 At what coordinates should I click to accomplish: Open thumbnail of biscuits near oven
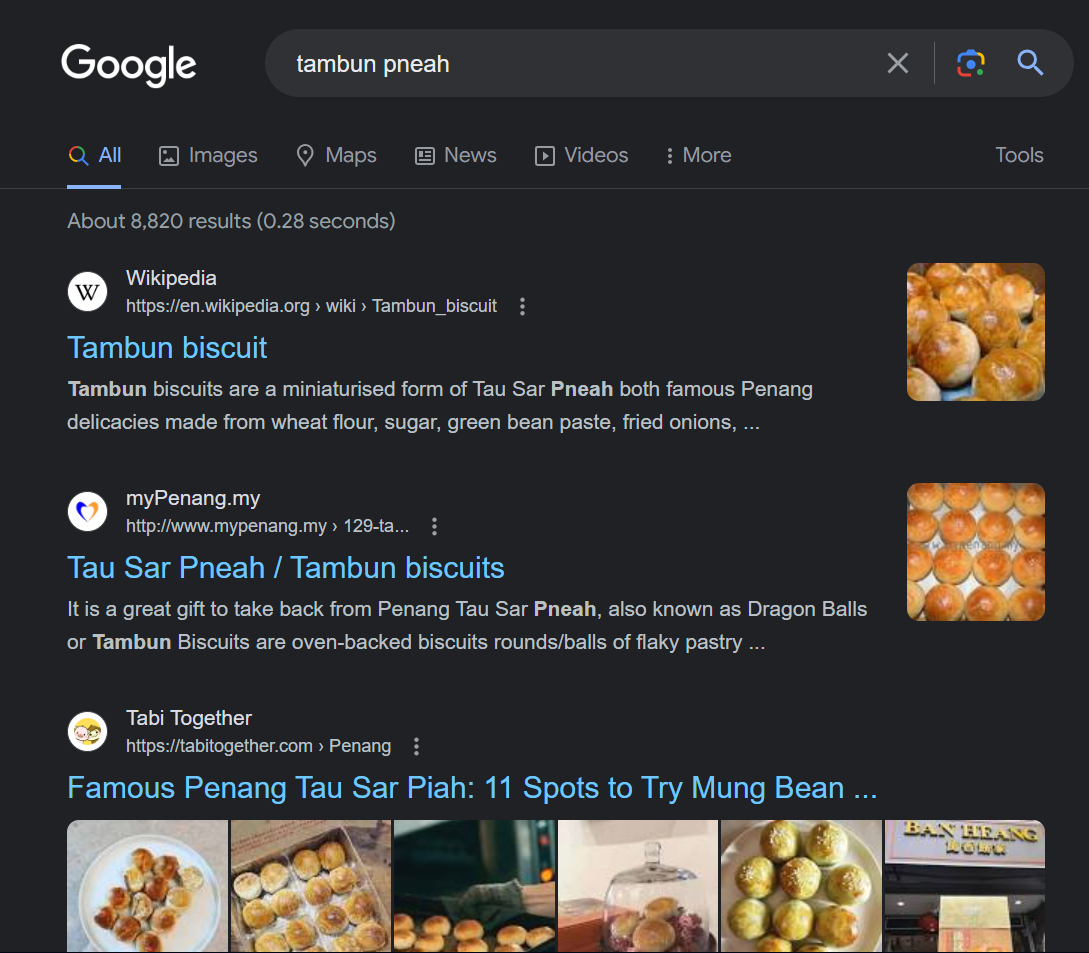click(x=474, y=886)
